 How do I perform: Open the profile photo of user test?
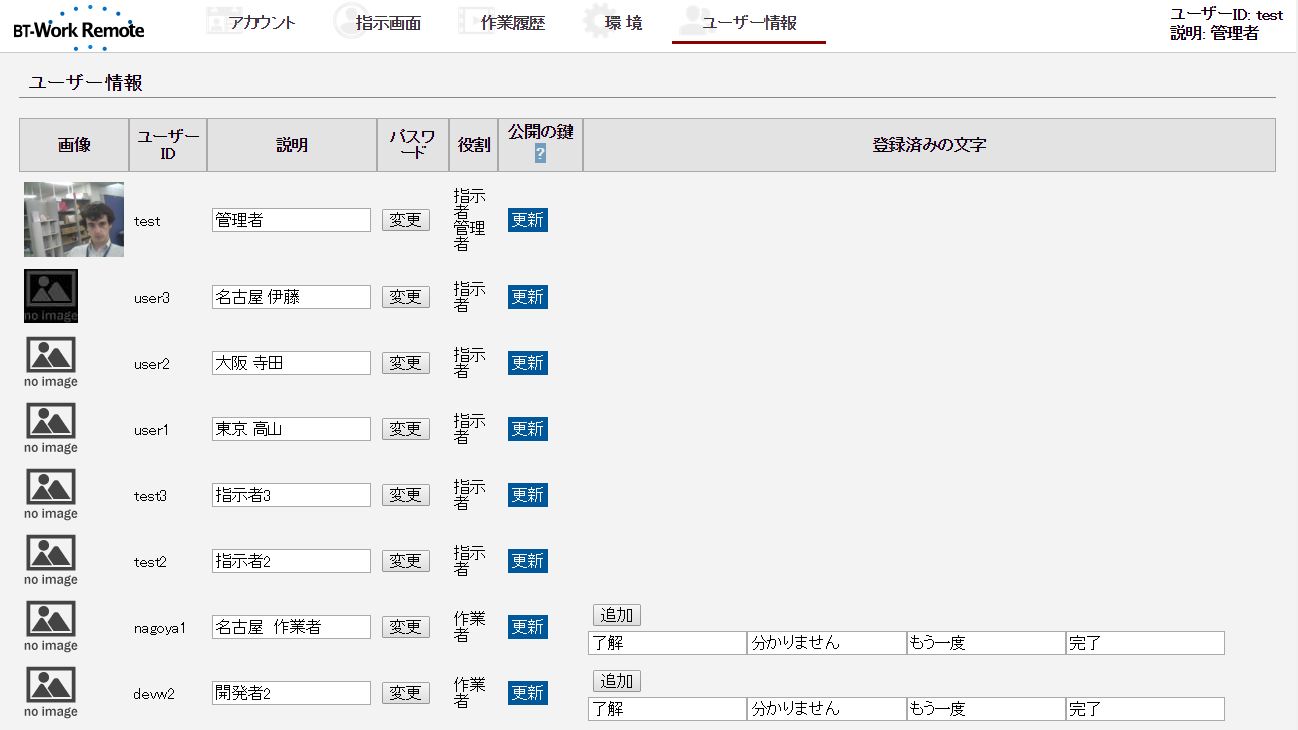(74, 220)
